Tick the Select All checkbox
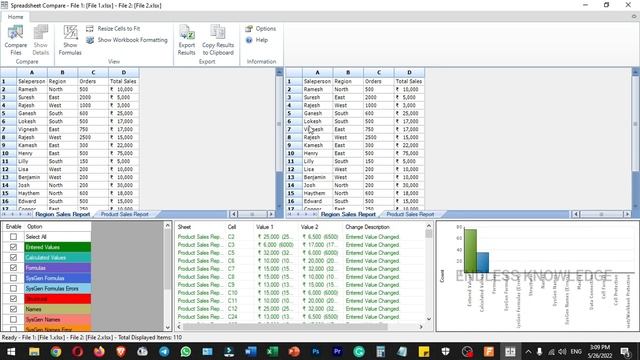 13,237
